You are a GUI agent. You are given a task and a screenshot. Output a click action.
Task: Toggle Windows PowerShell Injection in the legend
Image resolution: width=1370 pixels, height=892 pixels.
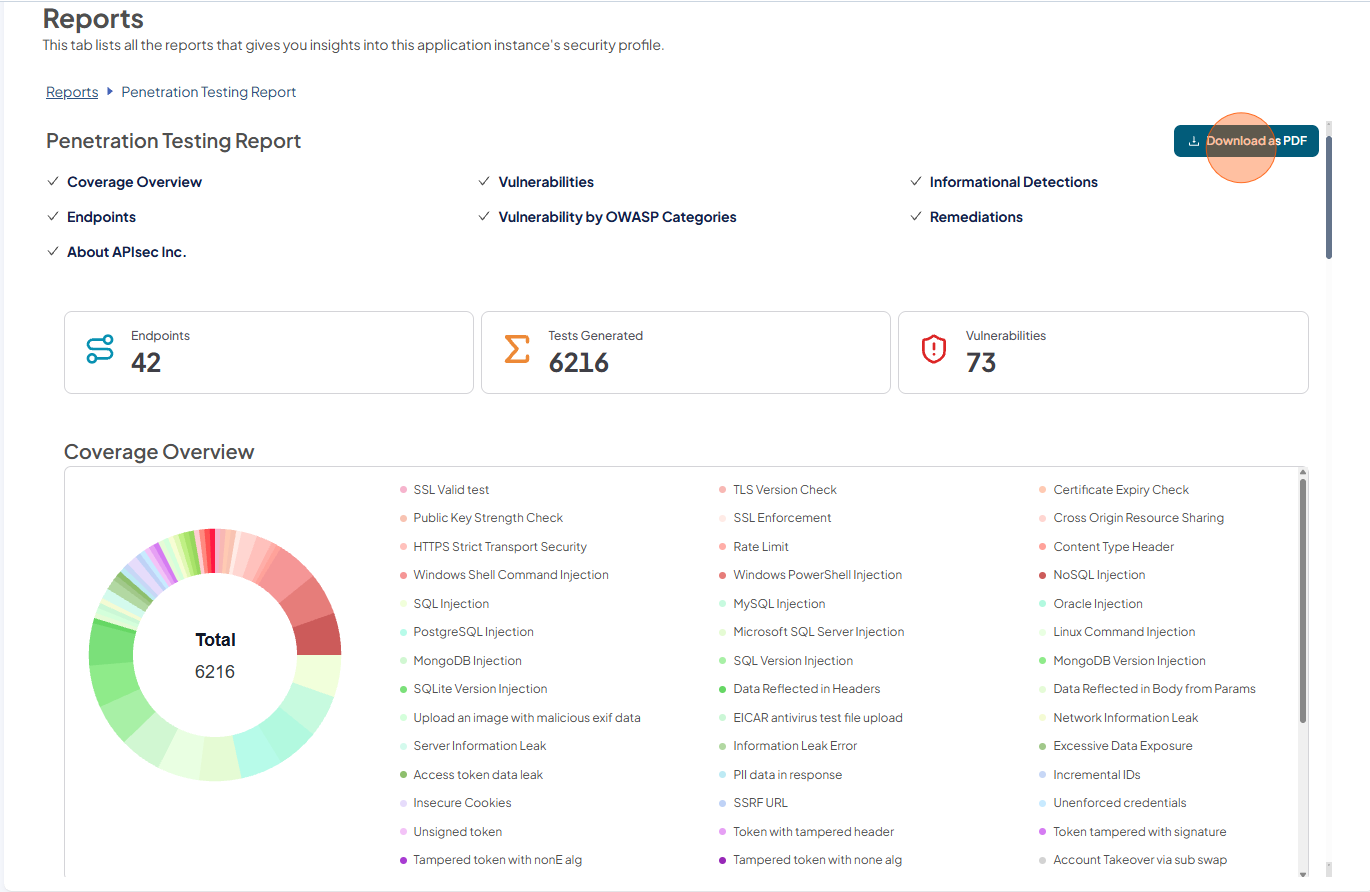811,575
